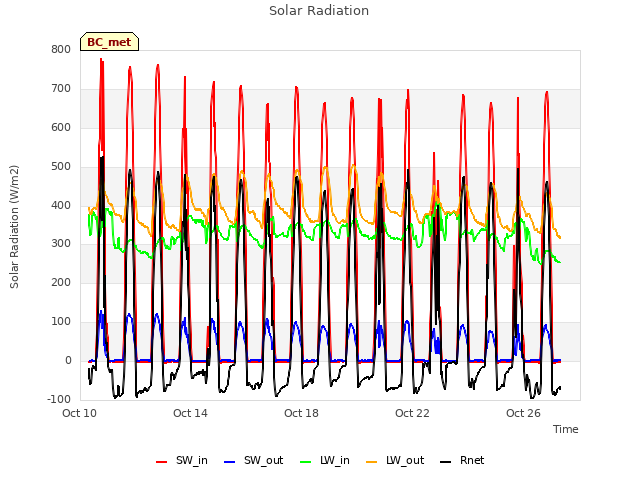This screenshot has width=640, height=480.
Task: Click the red SW_in legend swatch
Action: pos(162,462)
